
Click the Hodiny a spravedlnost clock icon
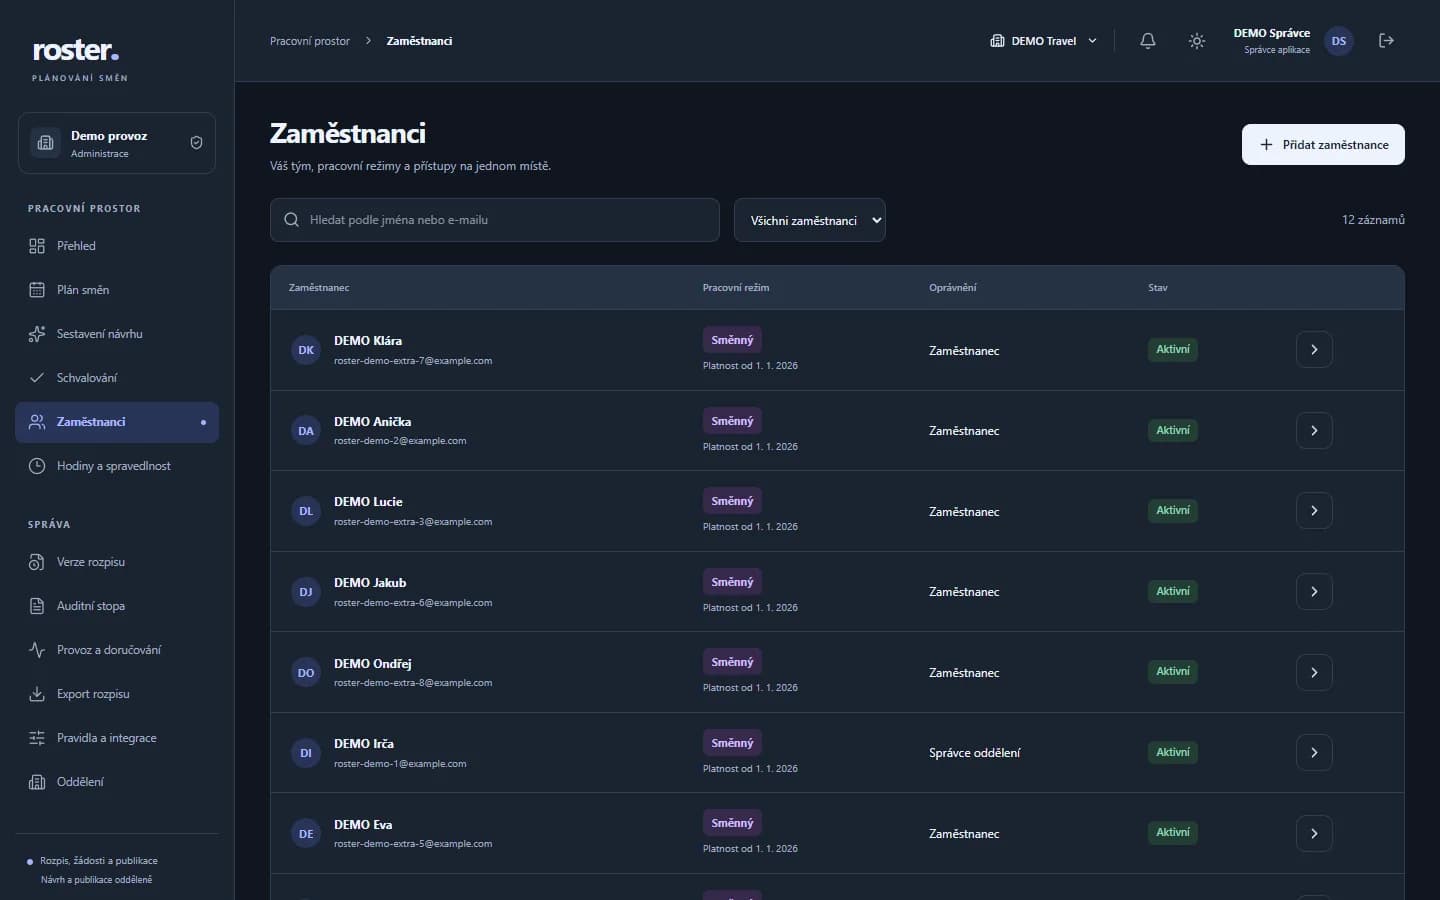click(x=37, y=466)
